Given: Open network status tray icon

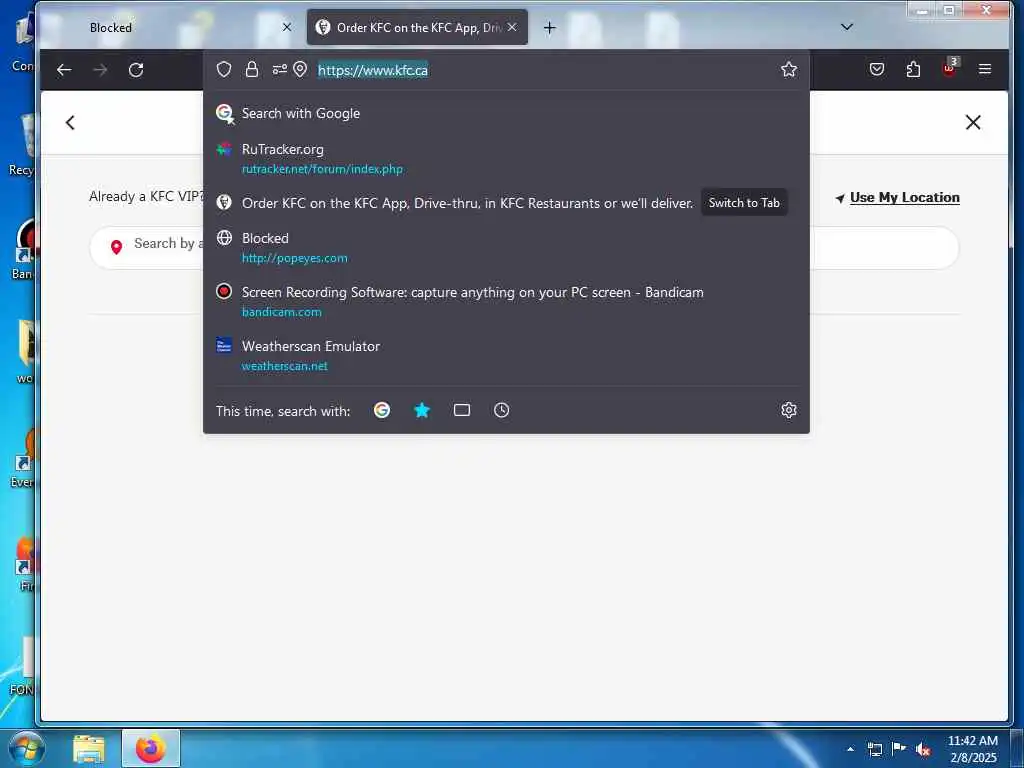Looking at the screenshot, I should 874,749.
